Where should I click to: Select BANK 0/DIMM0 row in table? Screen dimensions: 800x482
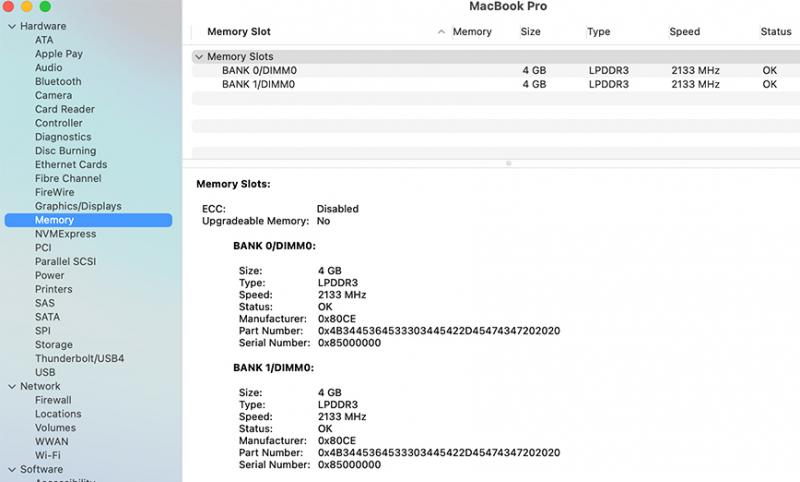pyautogui.click(x=259, y=71)
